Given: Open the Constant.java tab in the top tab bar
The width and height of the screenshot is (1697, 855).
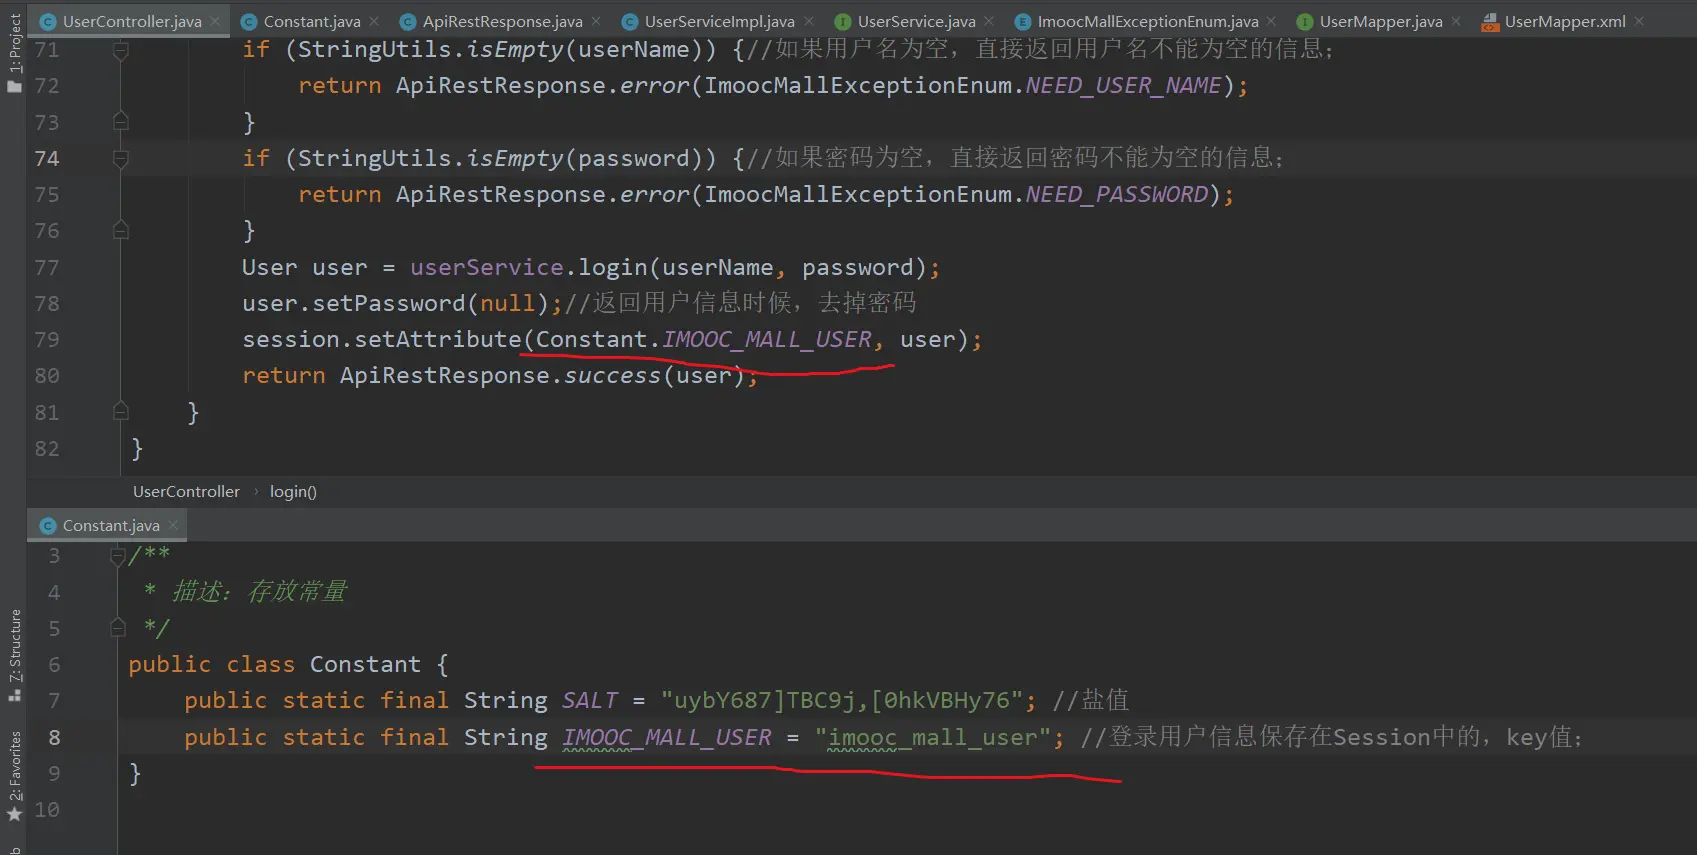Looking at the screenshot, I should tap(312, 21).
